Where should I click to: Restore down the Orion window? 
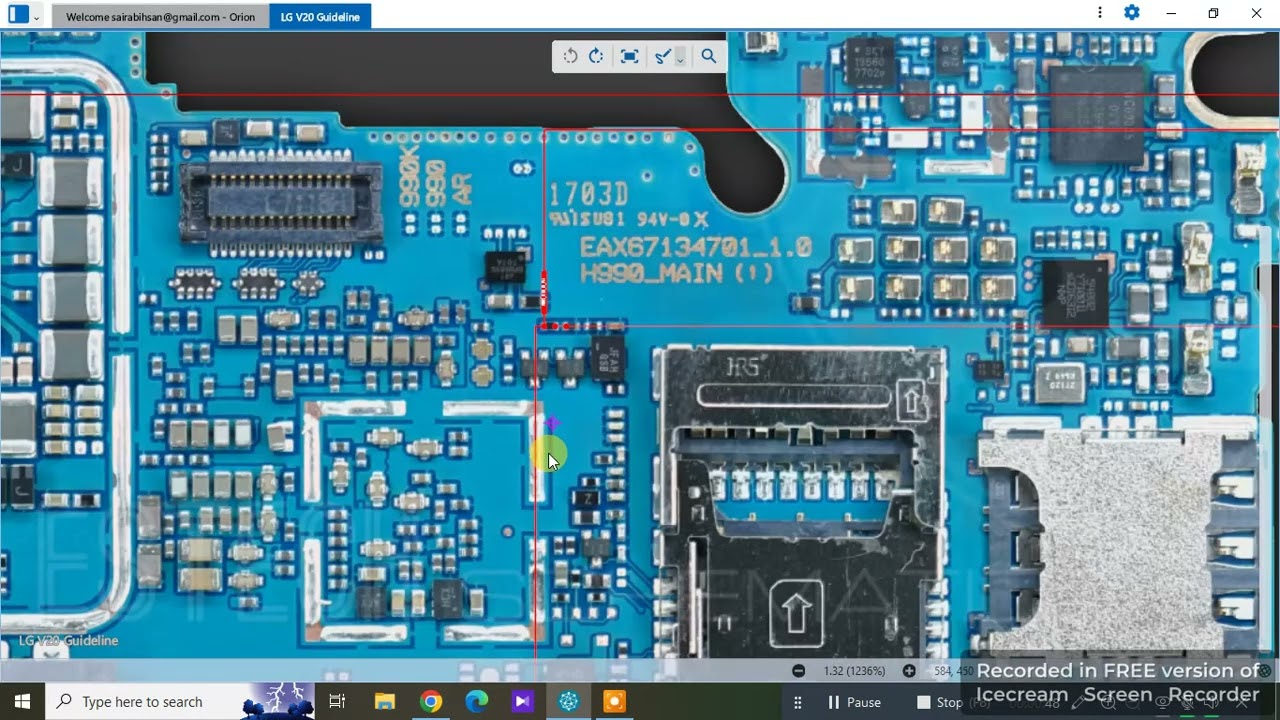click(1213, 13)
